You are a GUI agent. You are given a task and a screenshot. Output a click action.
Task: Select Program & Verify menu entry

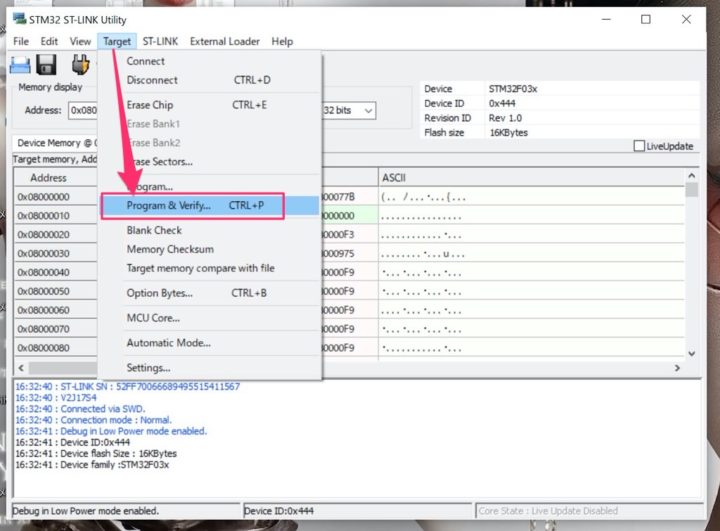(x=192, y=205)
